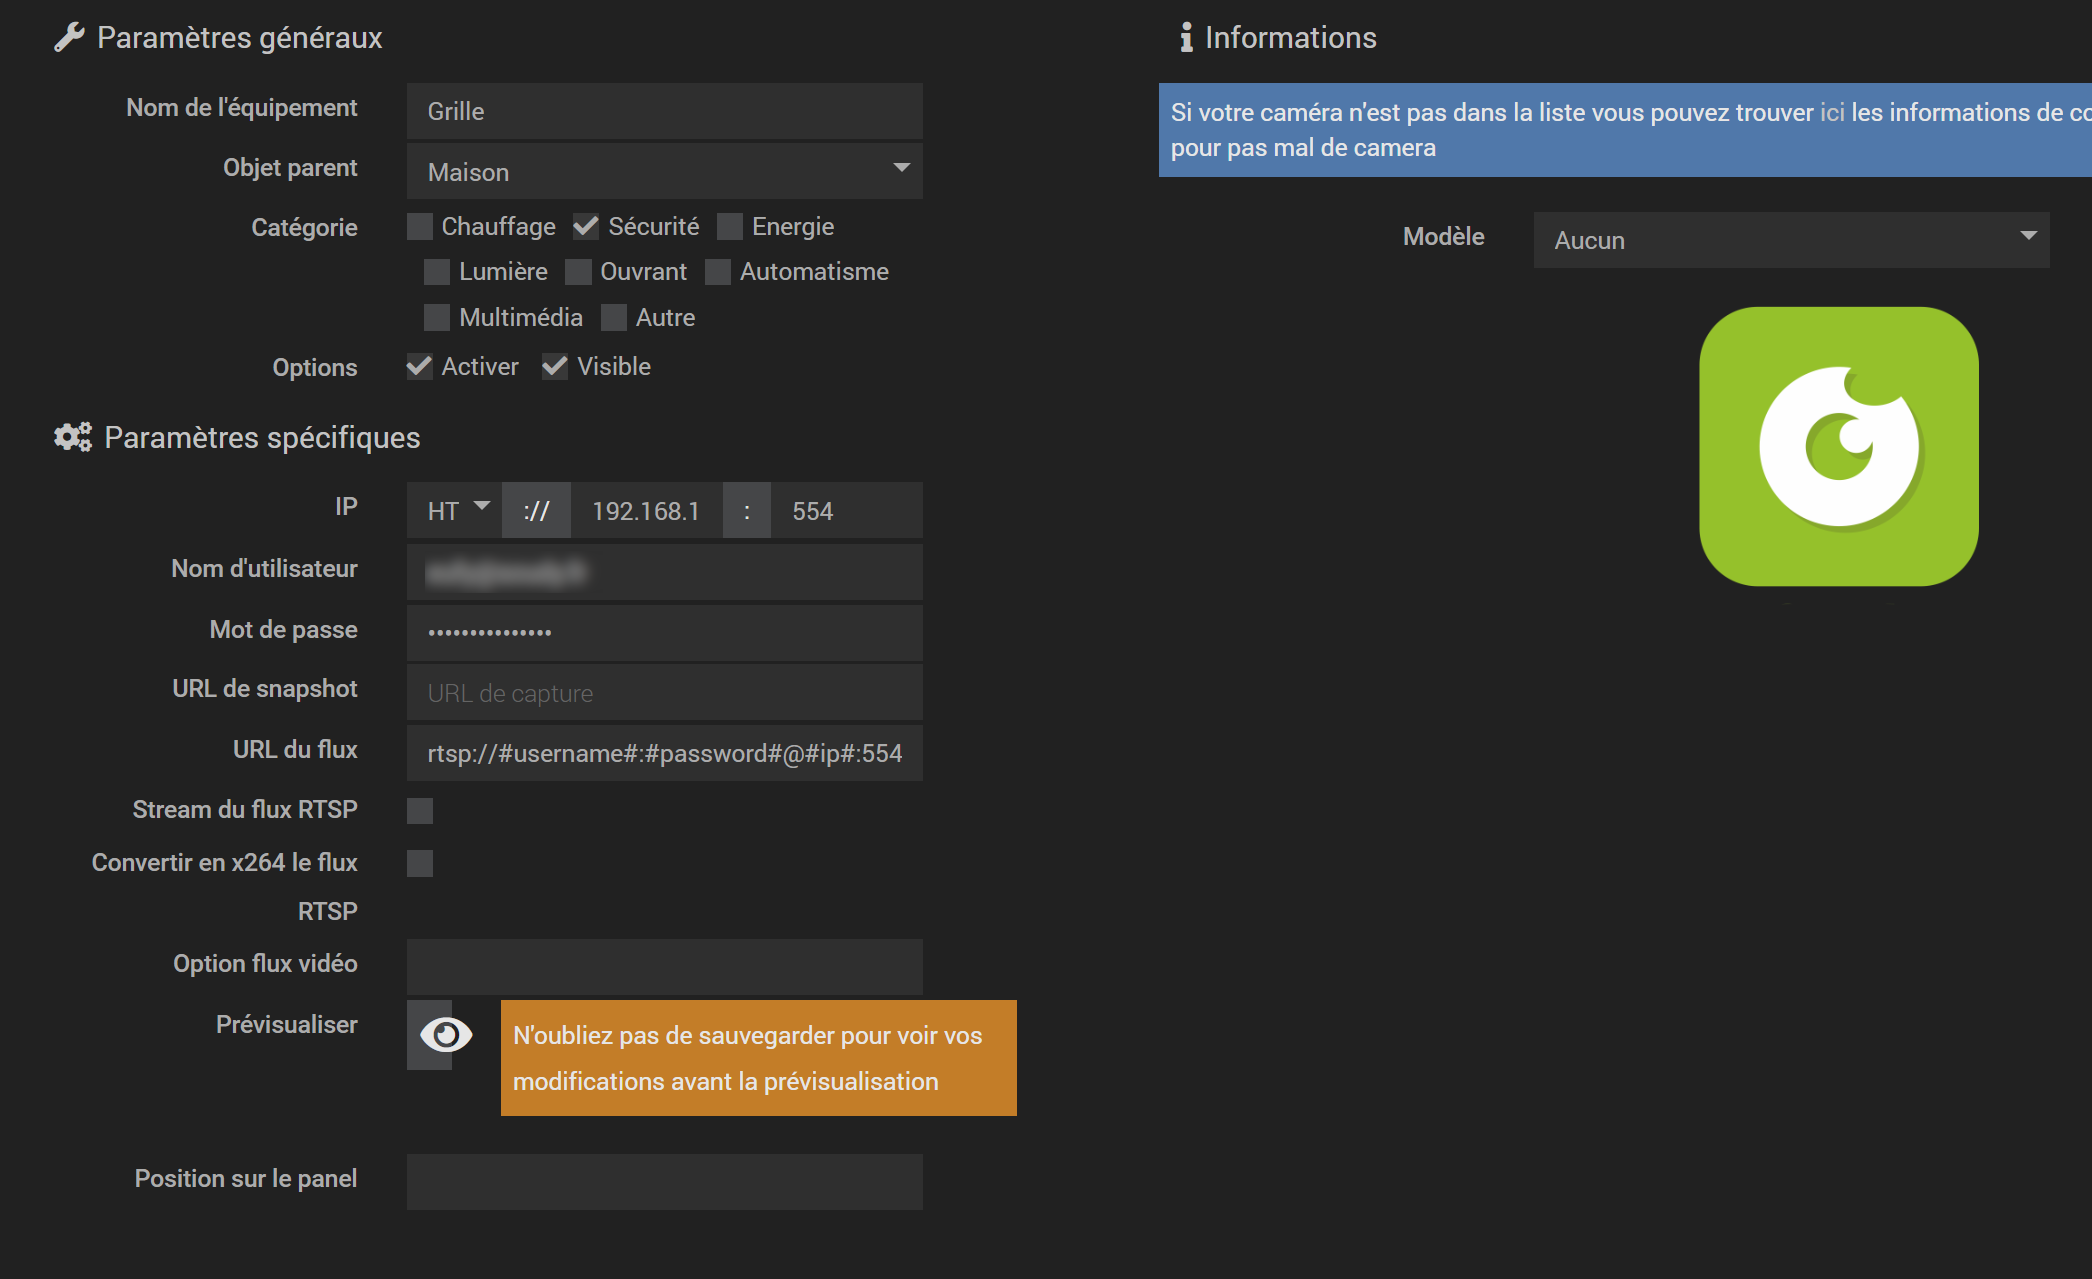Click the green camera plugin logo
Viewport: 2092px width, 1279px height.
[1839, 446]
